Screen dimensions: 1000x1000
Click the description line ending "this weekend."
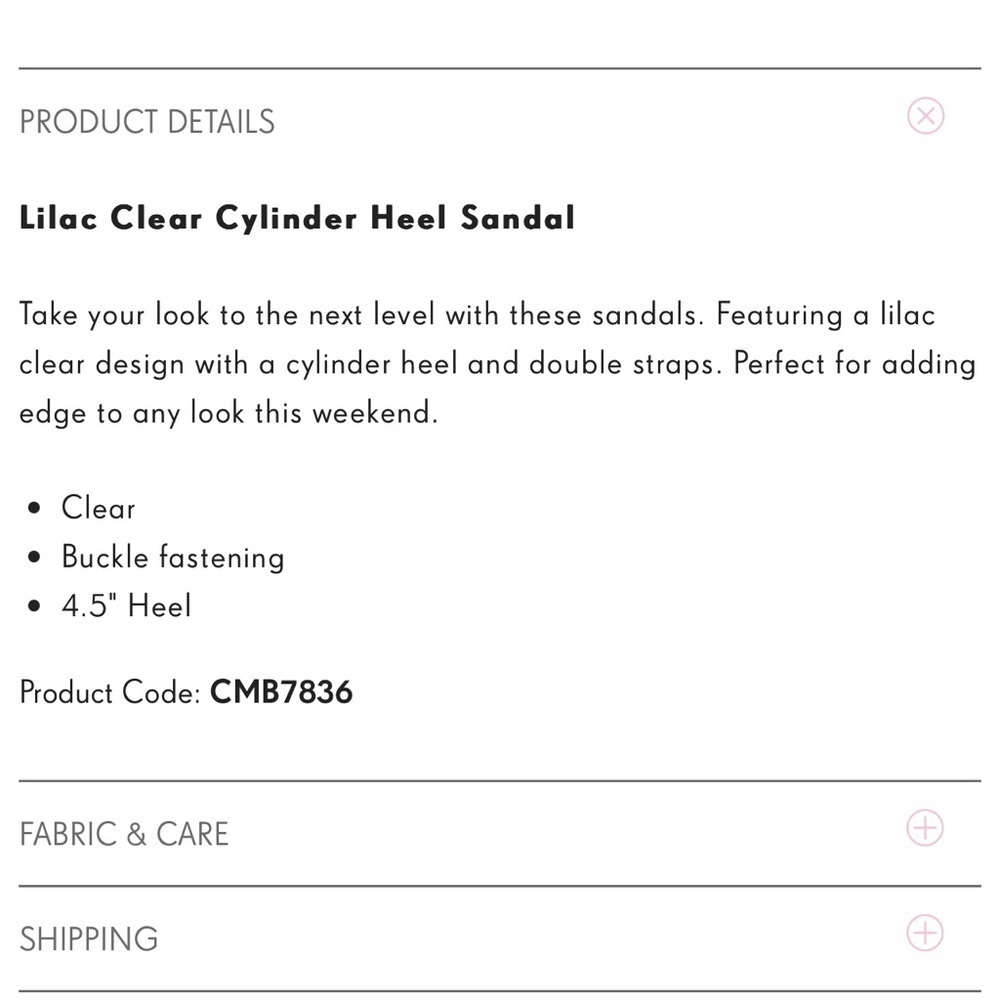point(228,413)
